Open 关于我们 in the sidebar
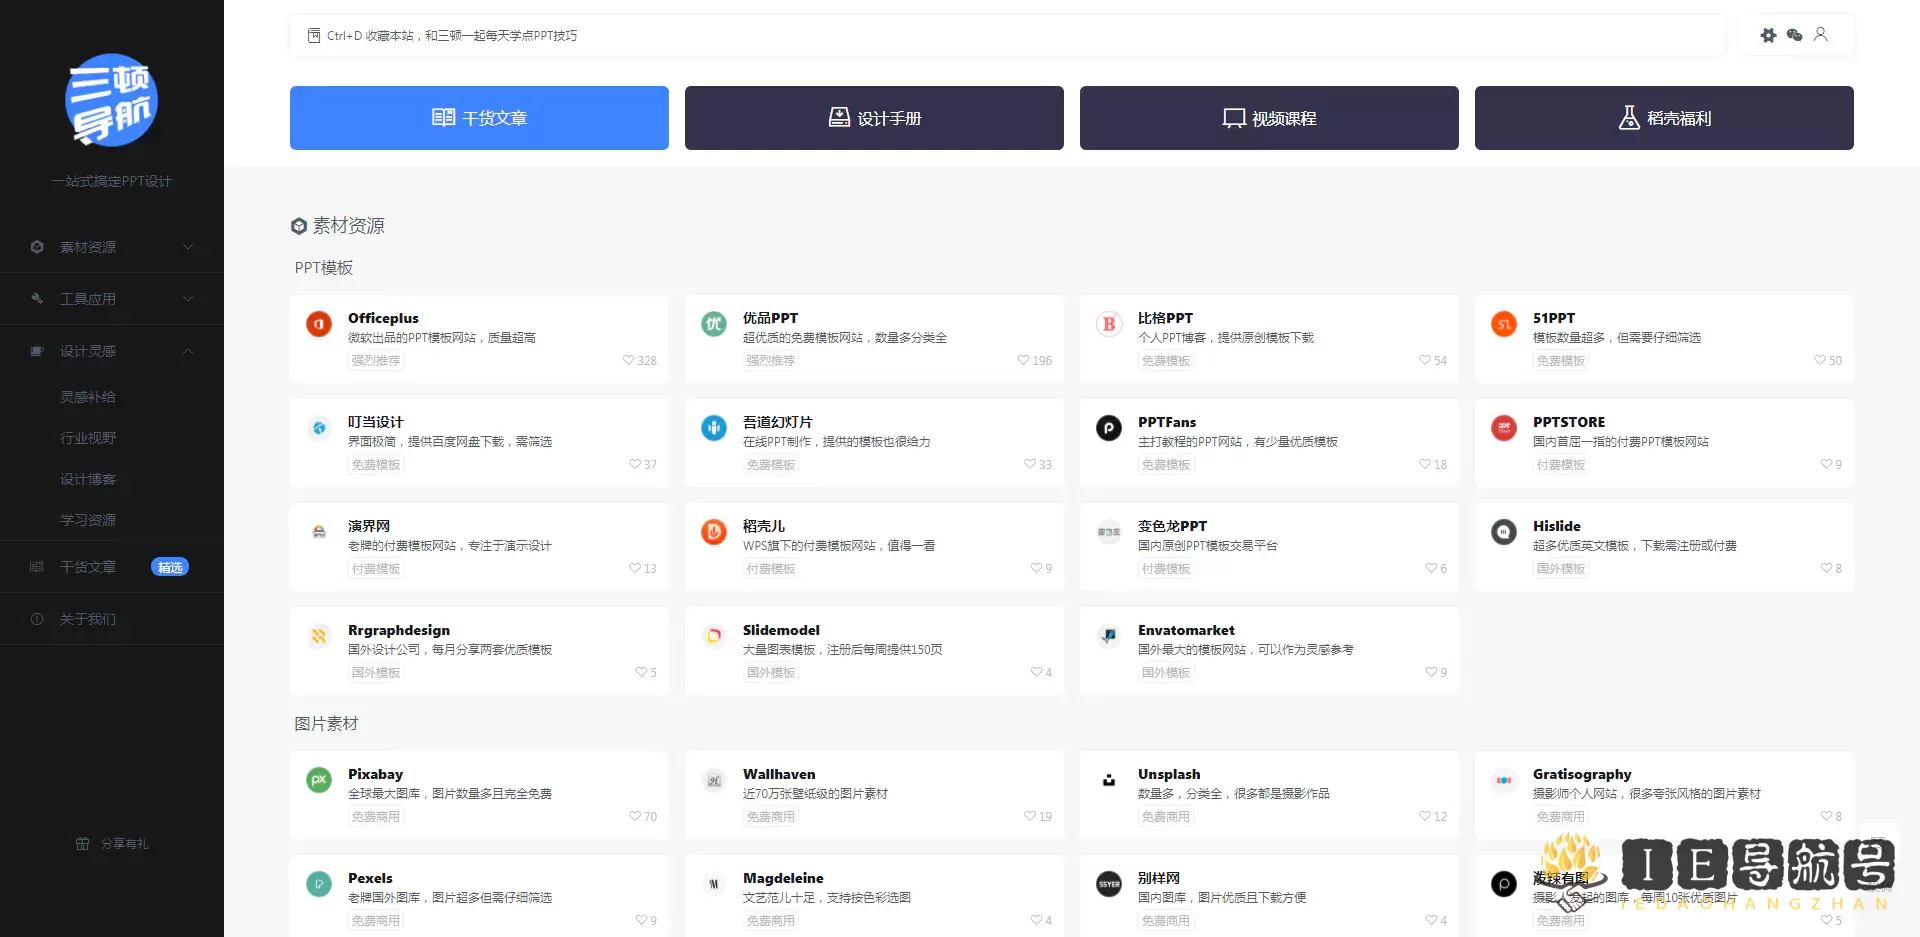This screenshot has height=937, width=1920. point(88,619)
